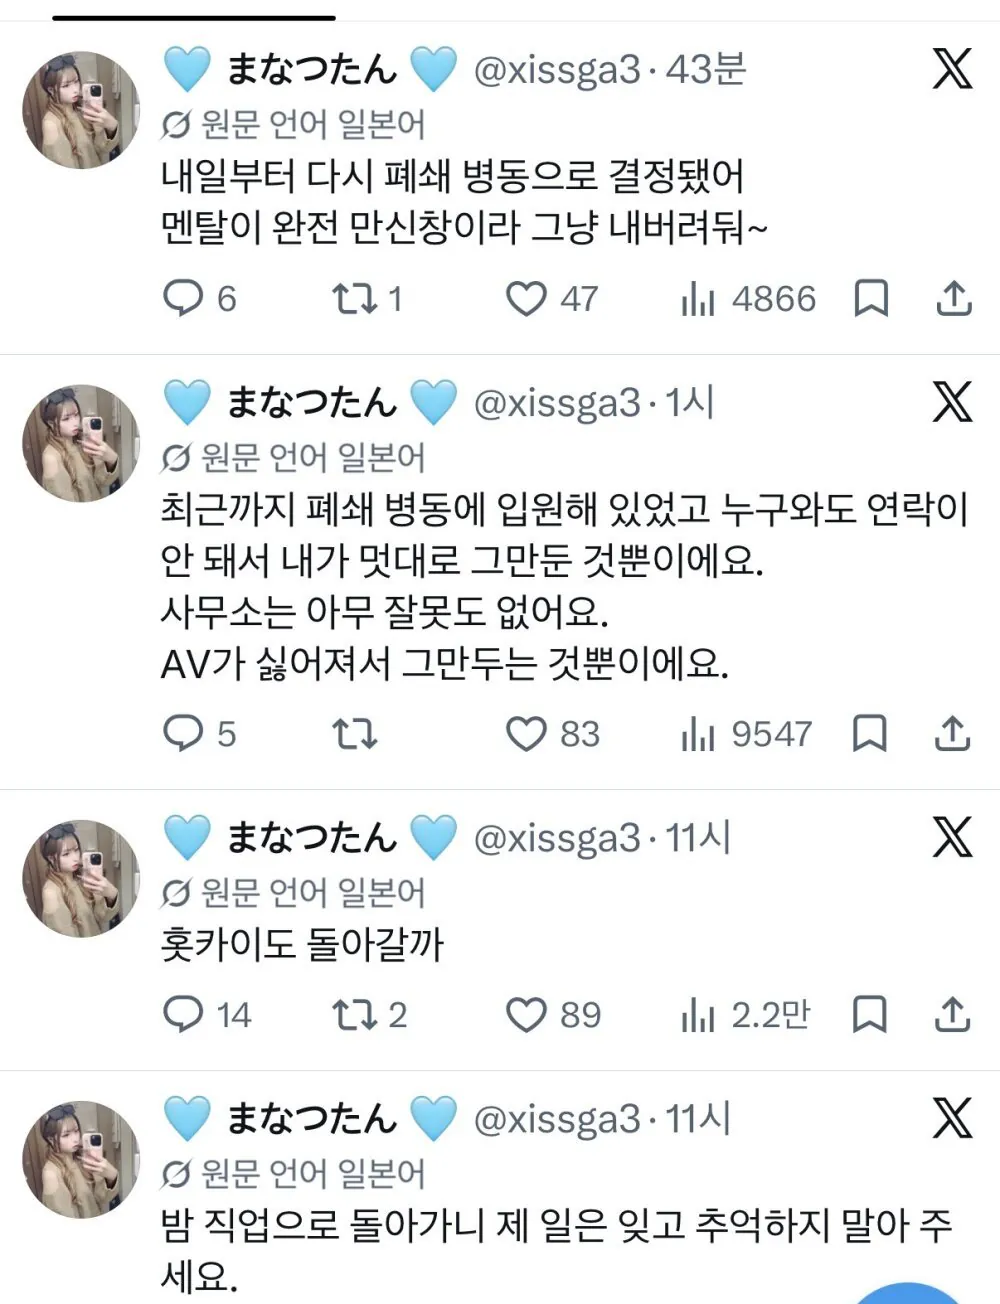Retweet the 홋카이도 돌아갈까 tweet
The width and height of the screenshot is (1000, 1304).
point(369,1014)
